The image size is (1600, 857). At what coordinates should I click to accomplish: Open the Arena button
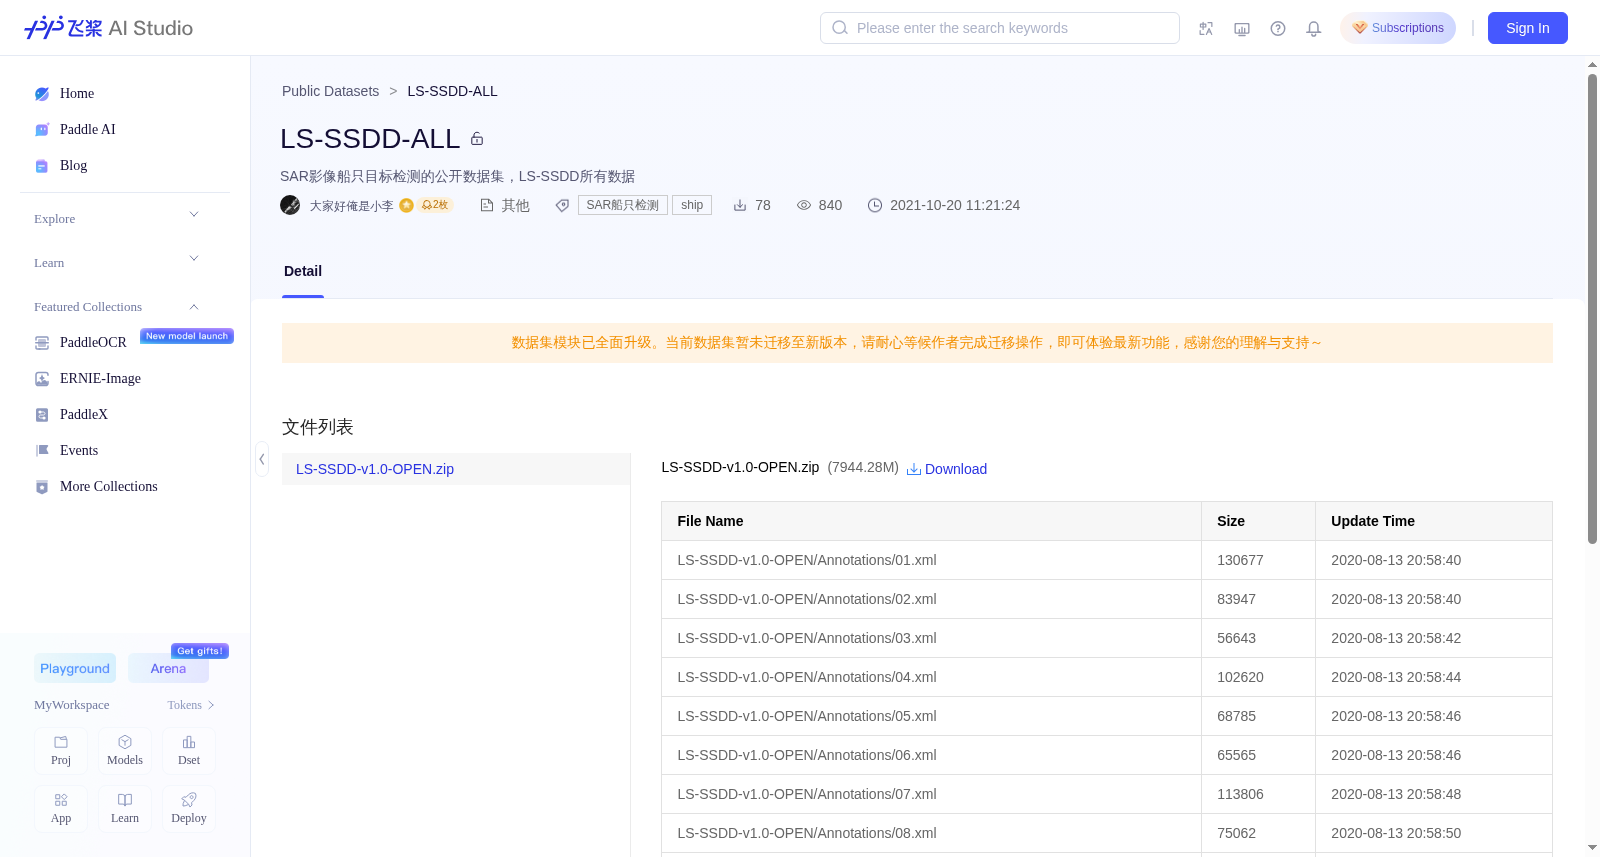[x=168, y=668]
